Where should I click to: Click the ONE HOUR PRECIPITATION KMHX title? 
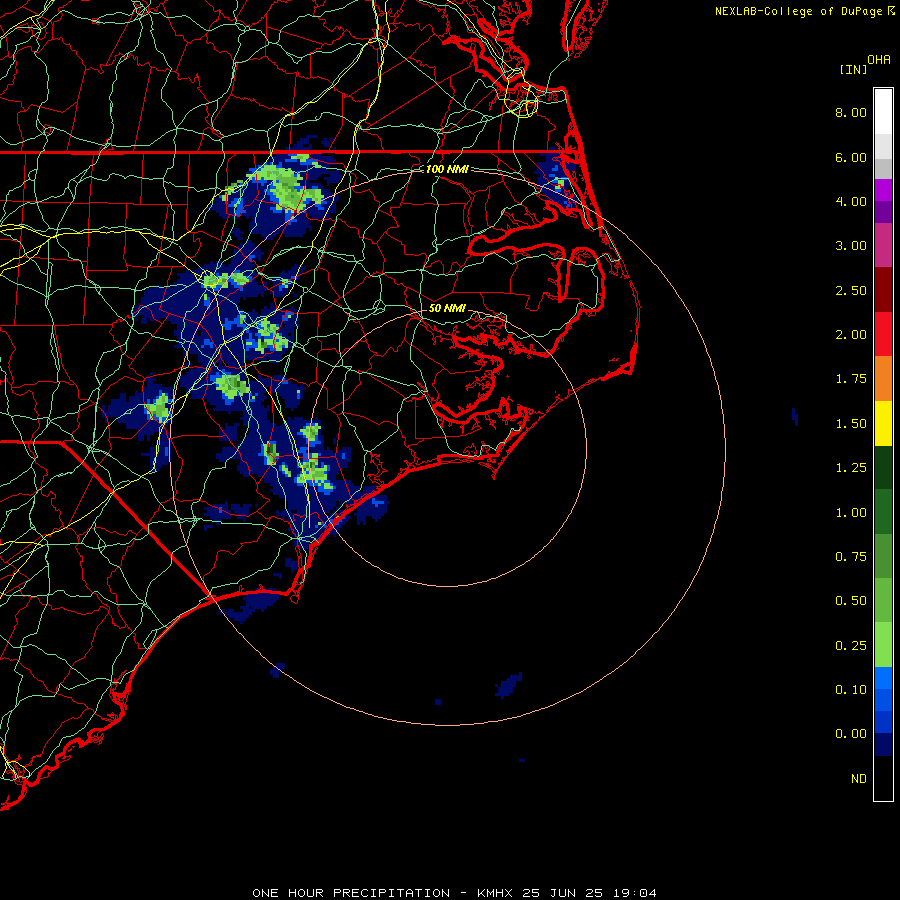point(454,893)
